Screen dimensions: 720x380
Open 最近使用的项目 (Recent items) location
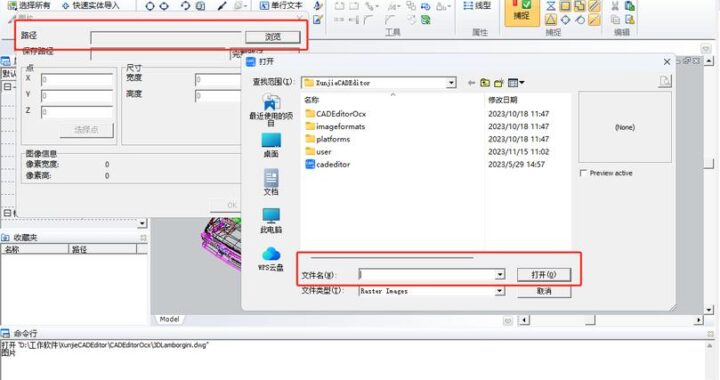(271, 109)
